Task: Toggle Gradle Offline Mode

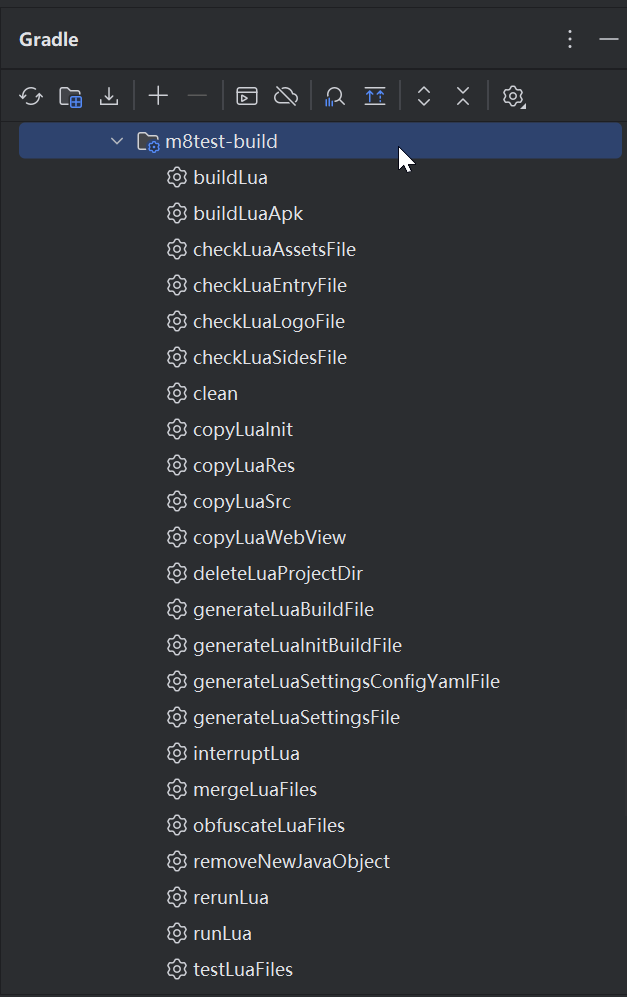Action: click(x=286, y=96)
